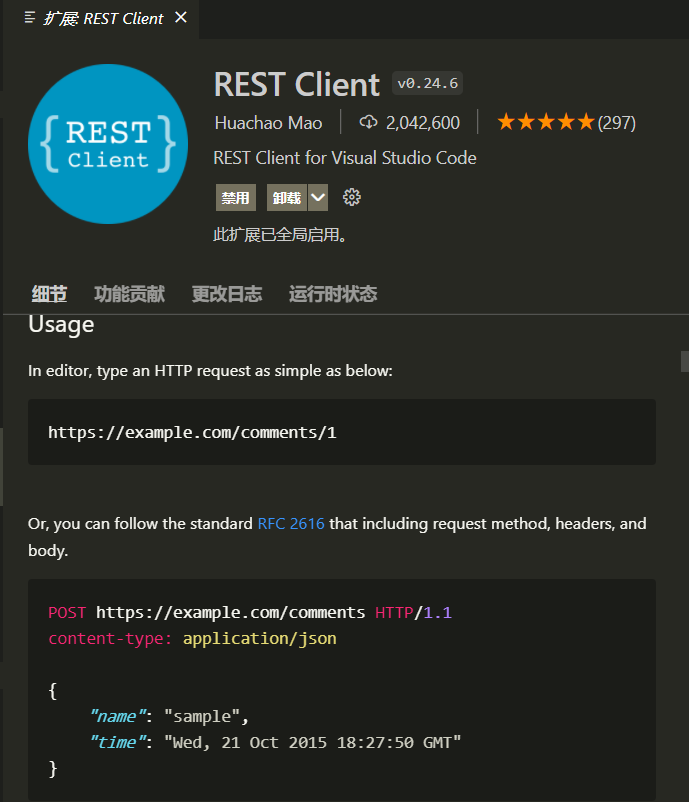Click the REST Client extension logo
The image size is (689, 802).
click(x=108, y=144)
